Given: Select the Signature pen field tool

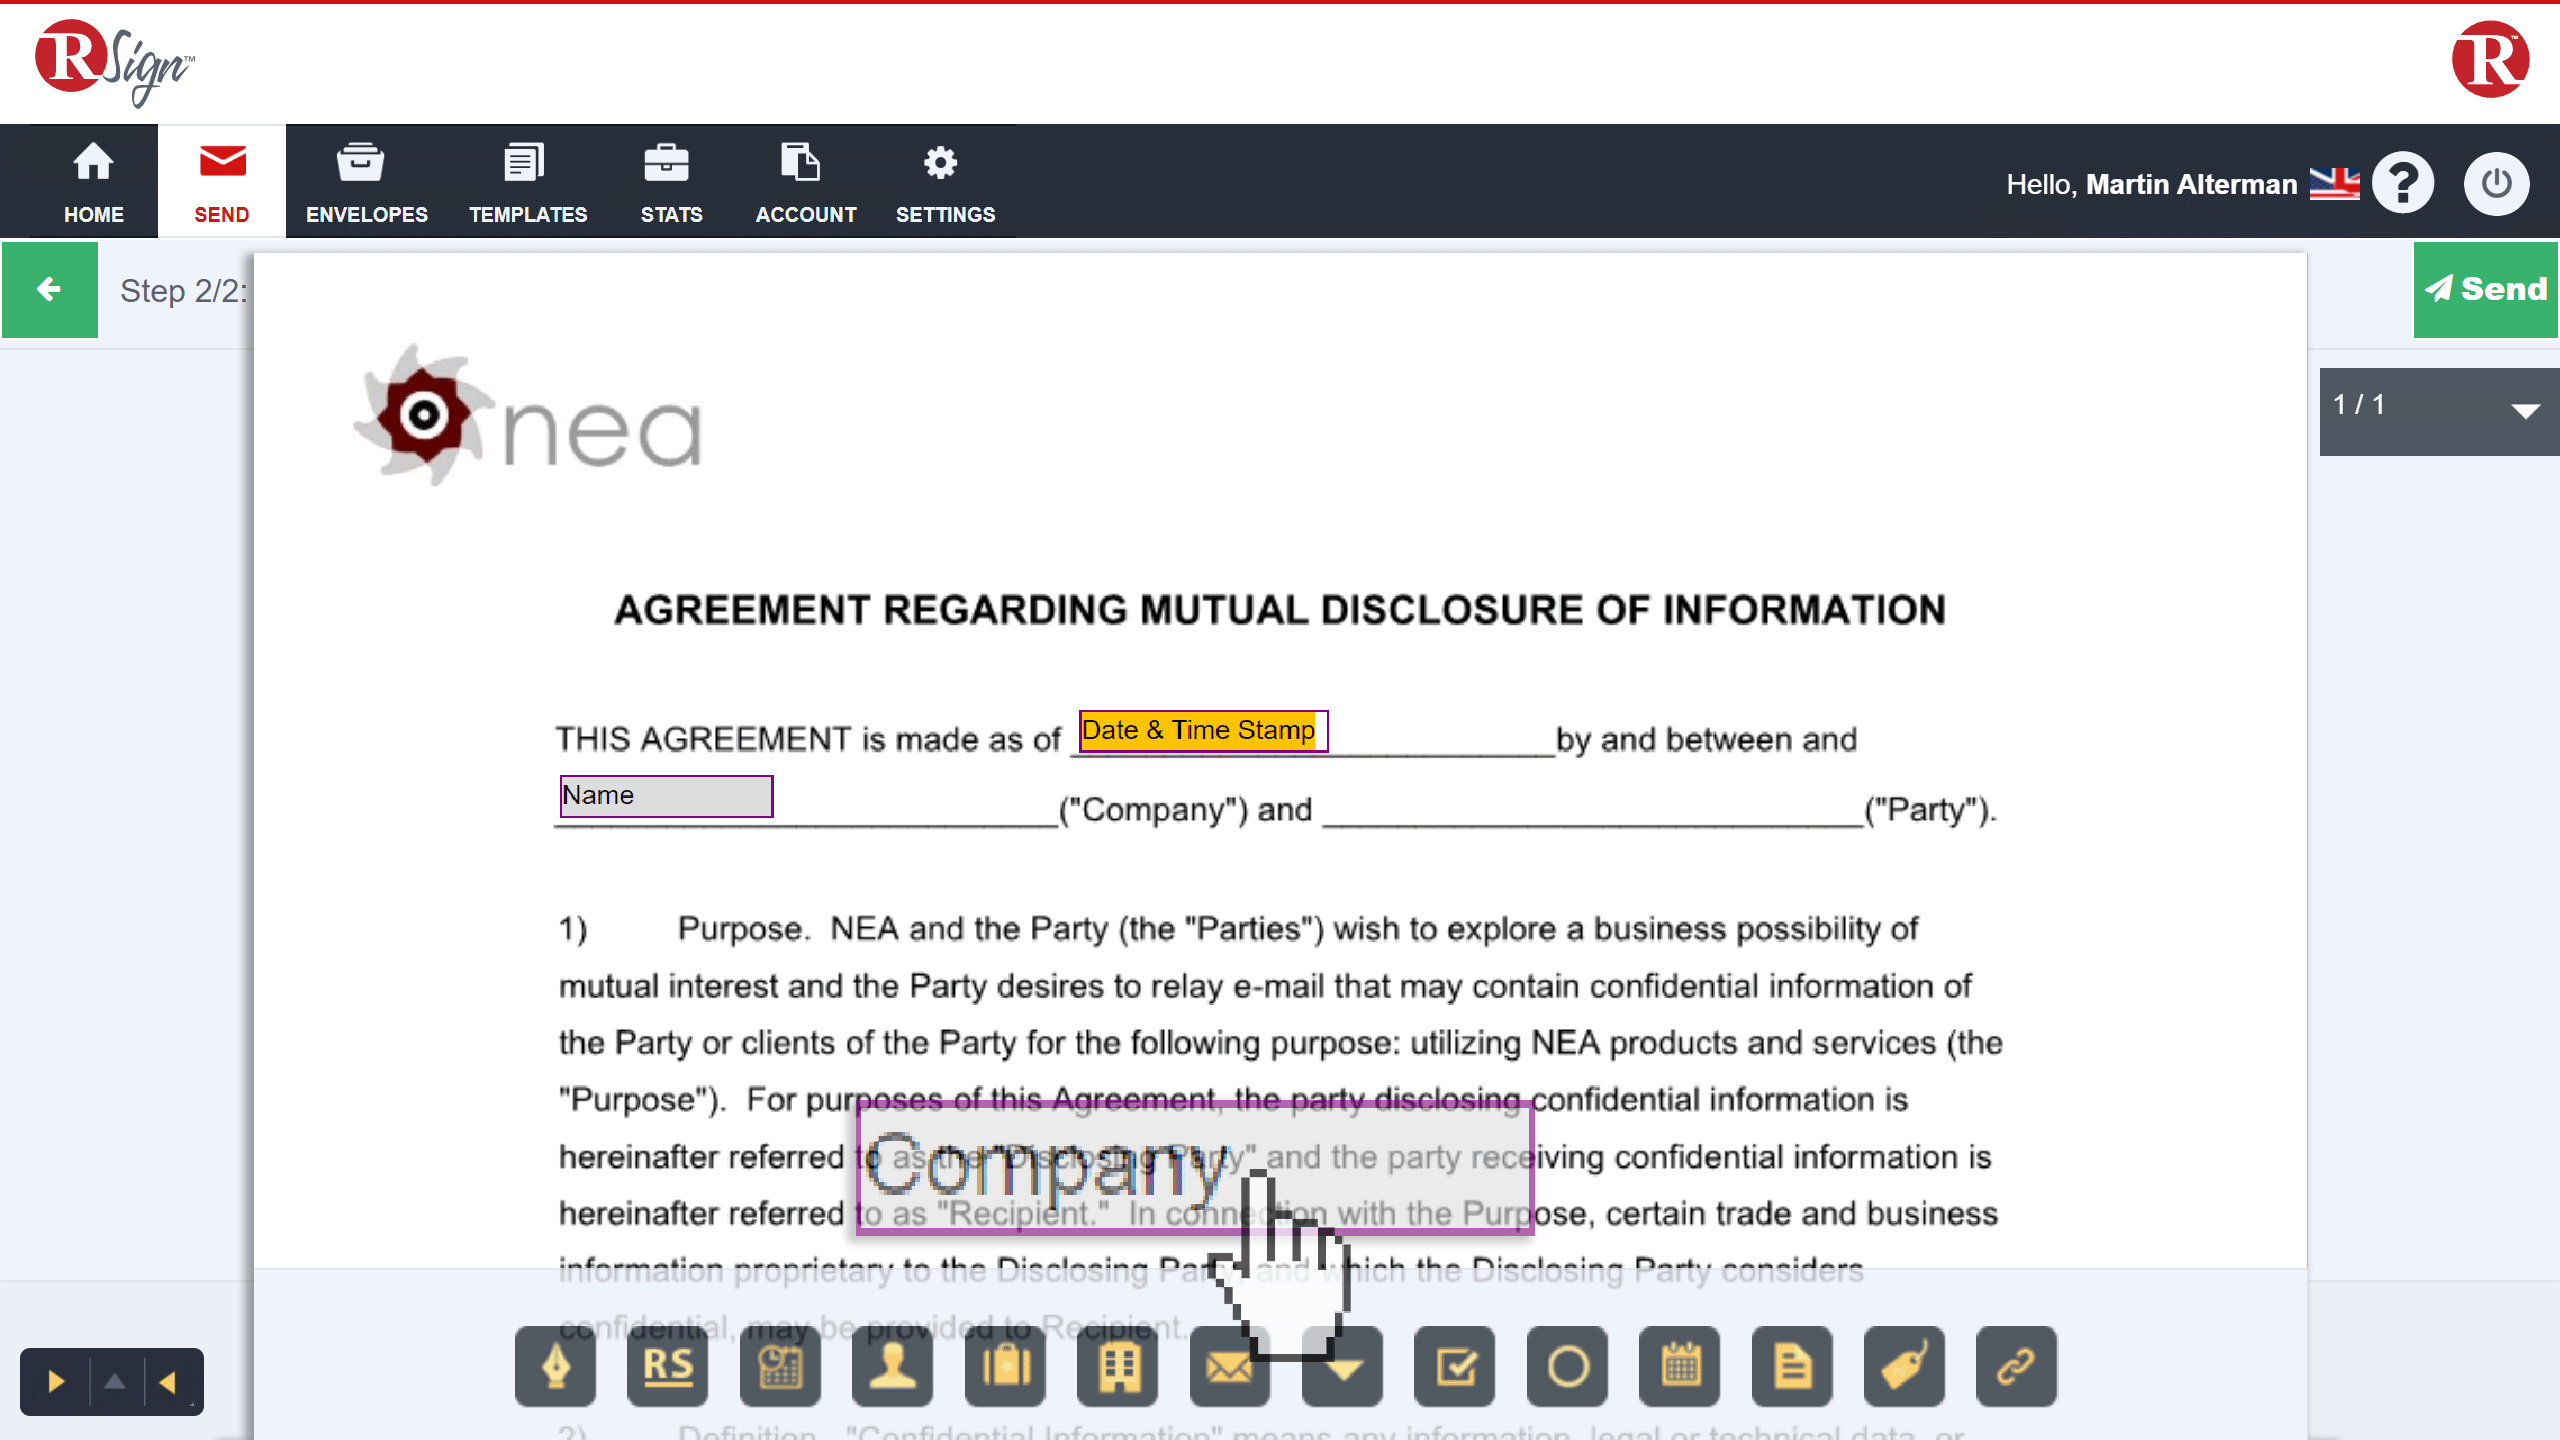Looking at the screenshot, I should point(555,1366).
